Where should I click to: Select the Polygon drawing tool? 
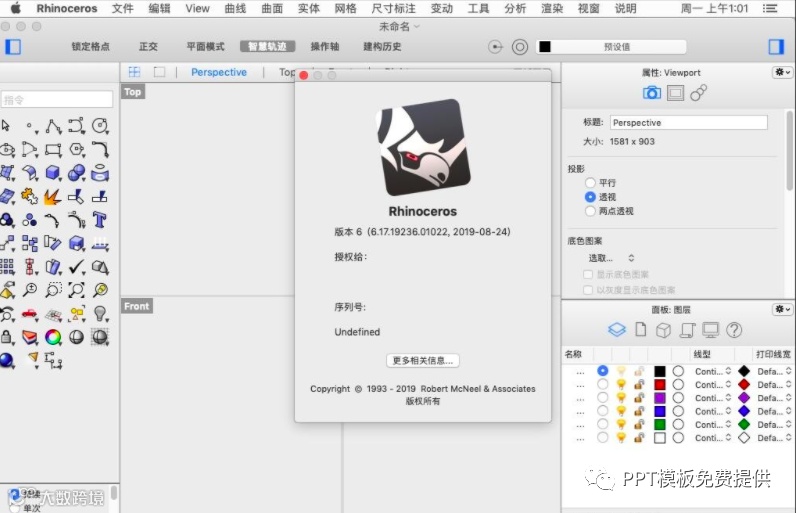coord(77,150)
